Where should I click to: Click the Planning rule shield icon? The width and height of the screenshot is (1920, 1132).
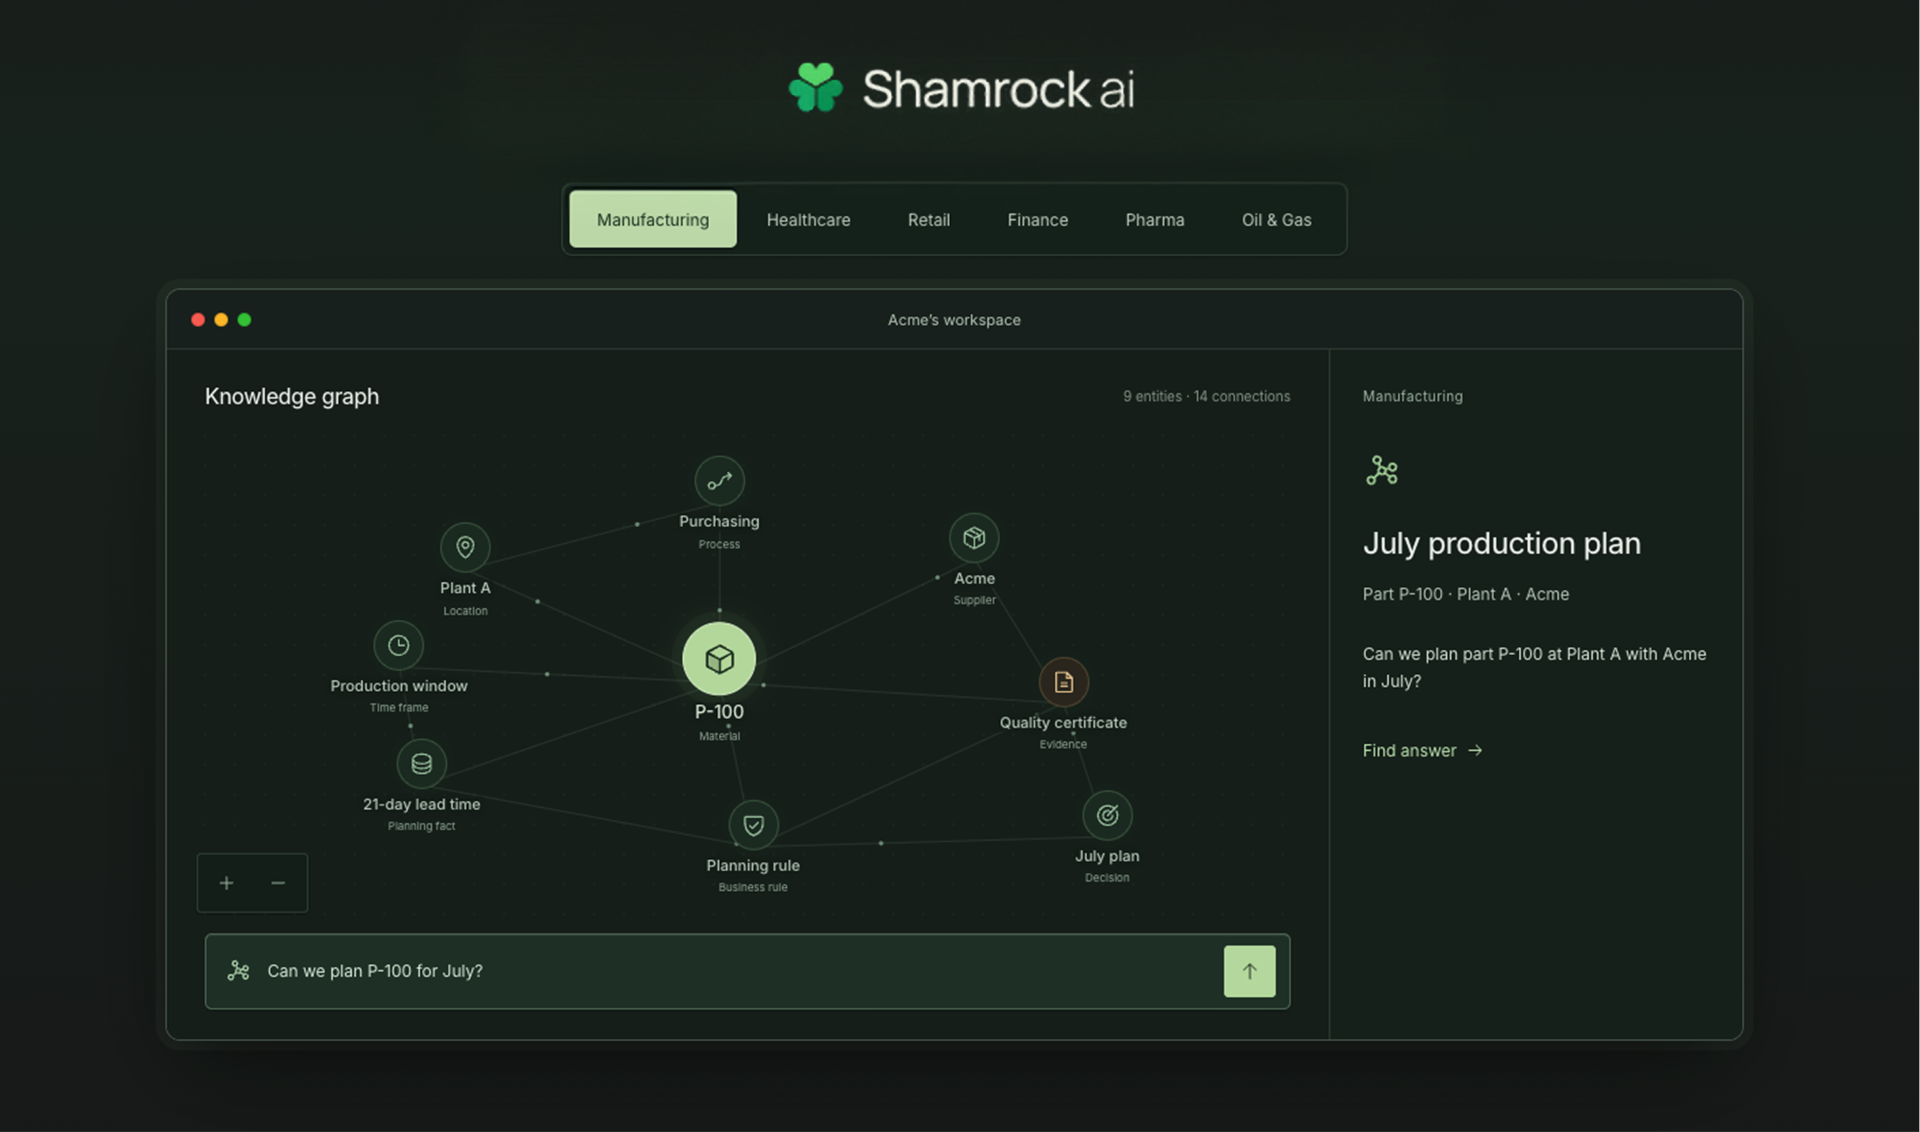(x=753, y=825)
